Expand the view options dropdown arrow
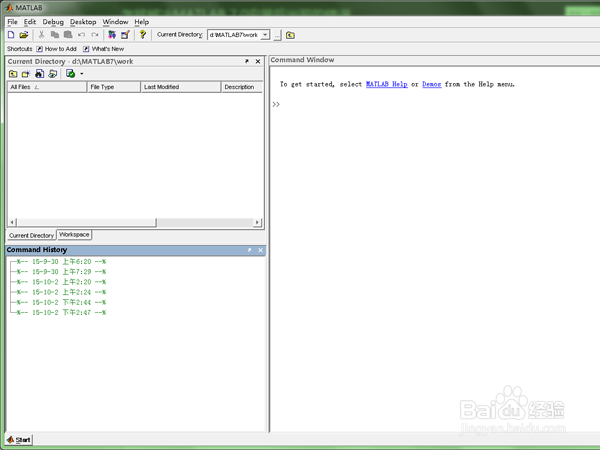 coord(82,74)
